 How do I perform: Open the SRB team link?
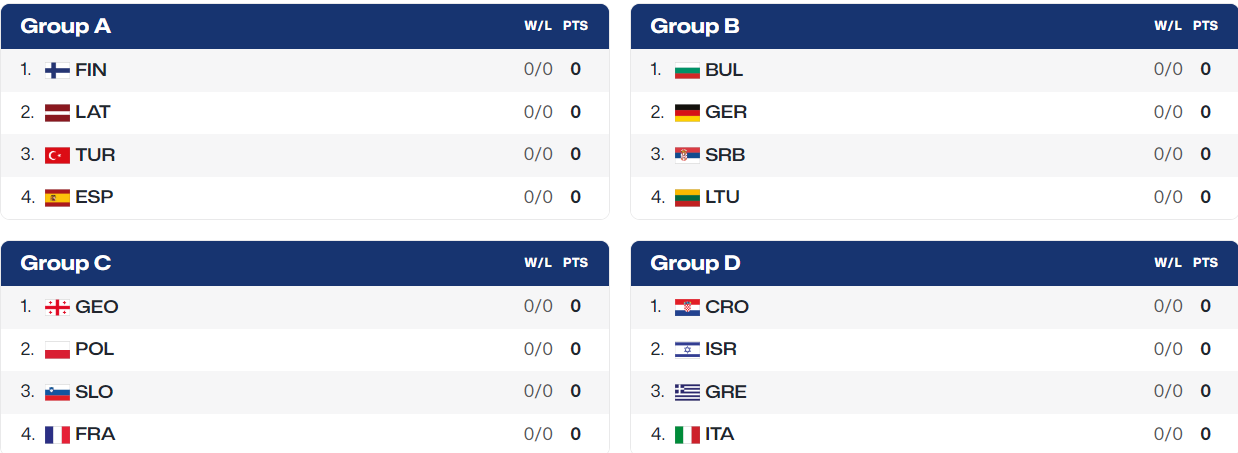[725, 155]
